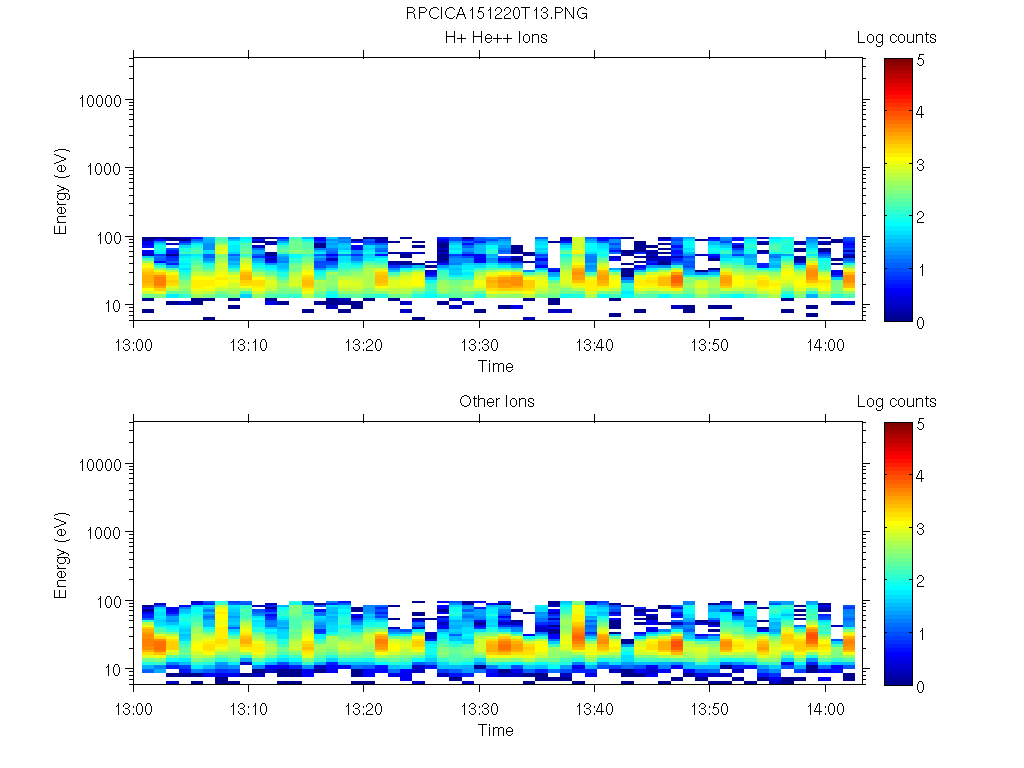Click the RPCICA151220T13.PNG file title

[x=496, y=13]
